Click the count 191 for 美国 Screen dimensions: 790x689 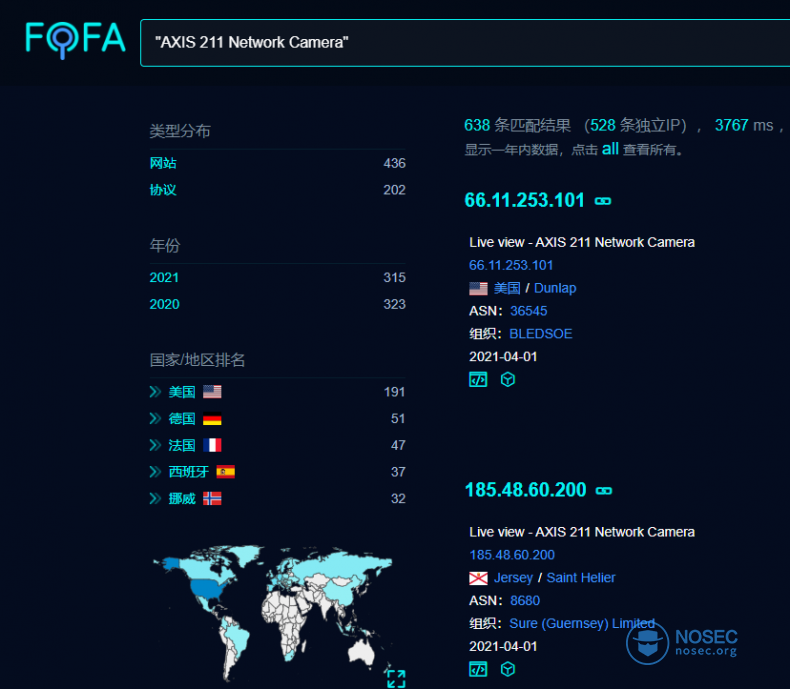click(x=394, y=392)
